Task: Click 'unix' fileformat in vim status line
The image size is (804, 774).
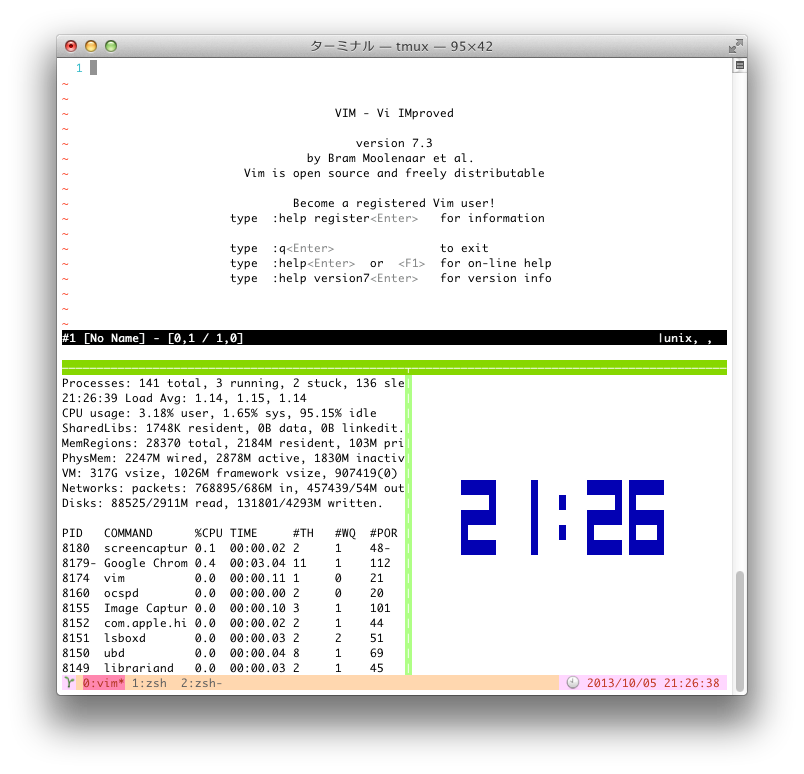Action: point(677,338)
